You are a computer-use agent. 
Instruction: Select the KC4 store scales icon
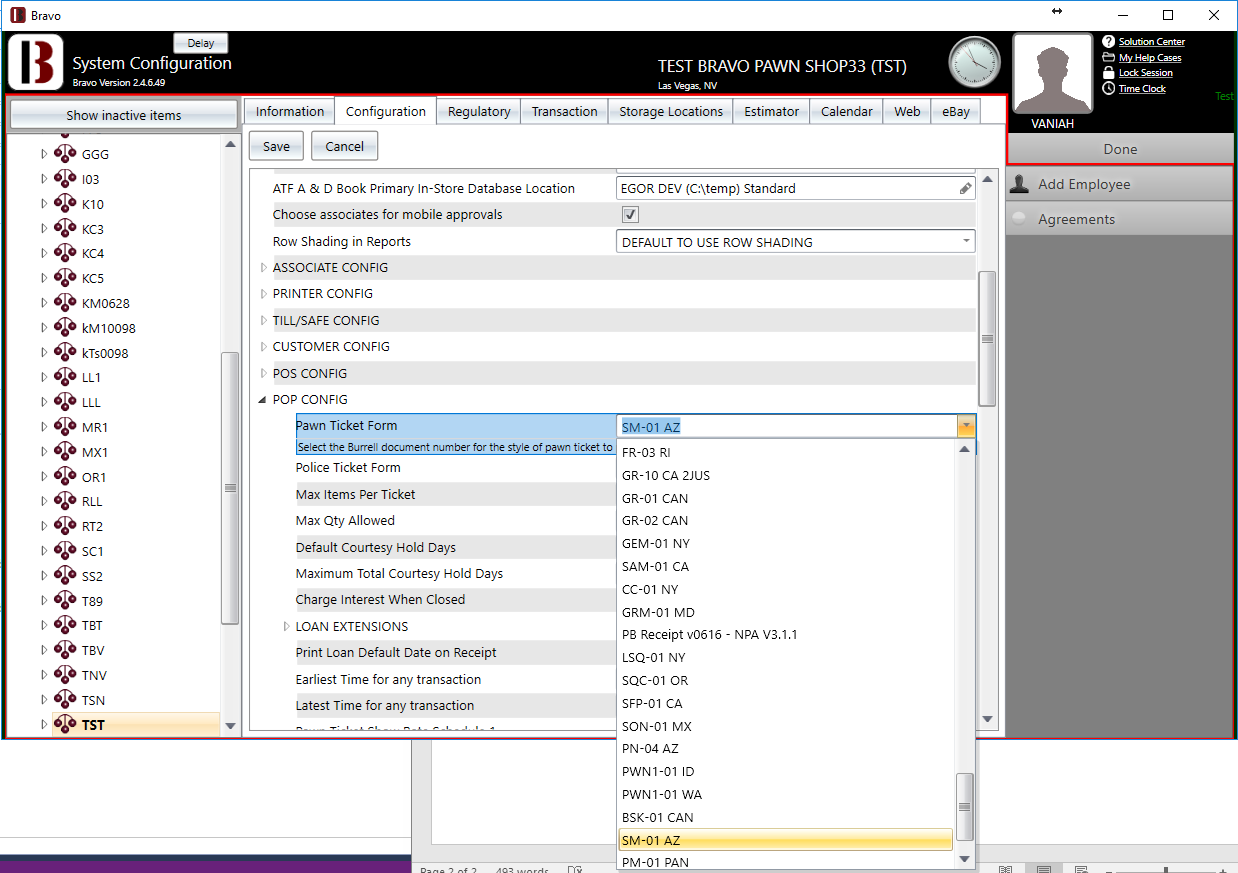click(x=66, y=254)
